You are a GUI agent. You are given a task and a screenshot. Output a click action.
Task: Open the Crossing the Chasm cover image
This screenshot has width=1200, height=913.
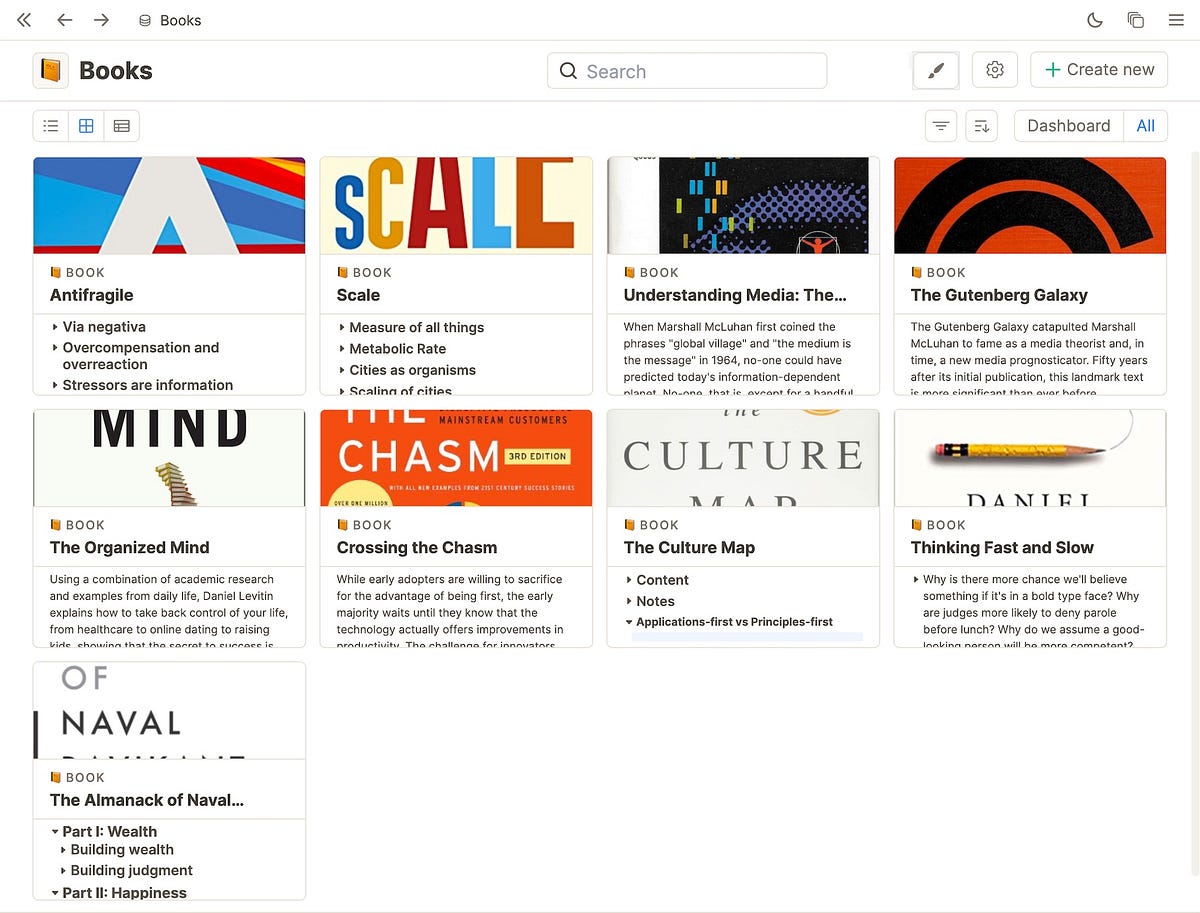point(456,458)
